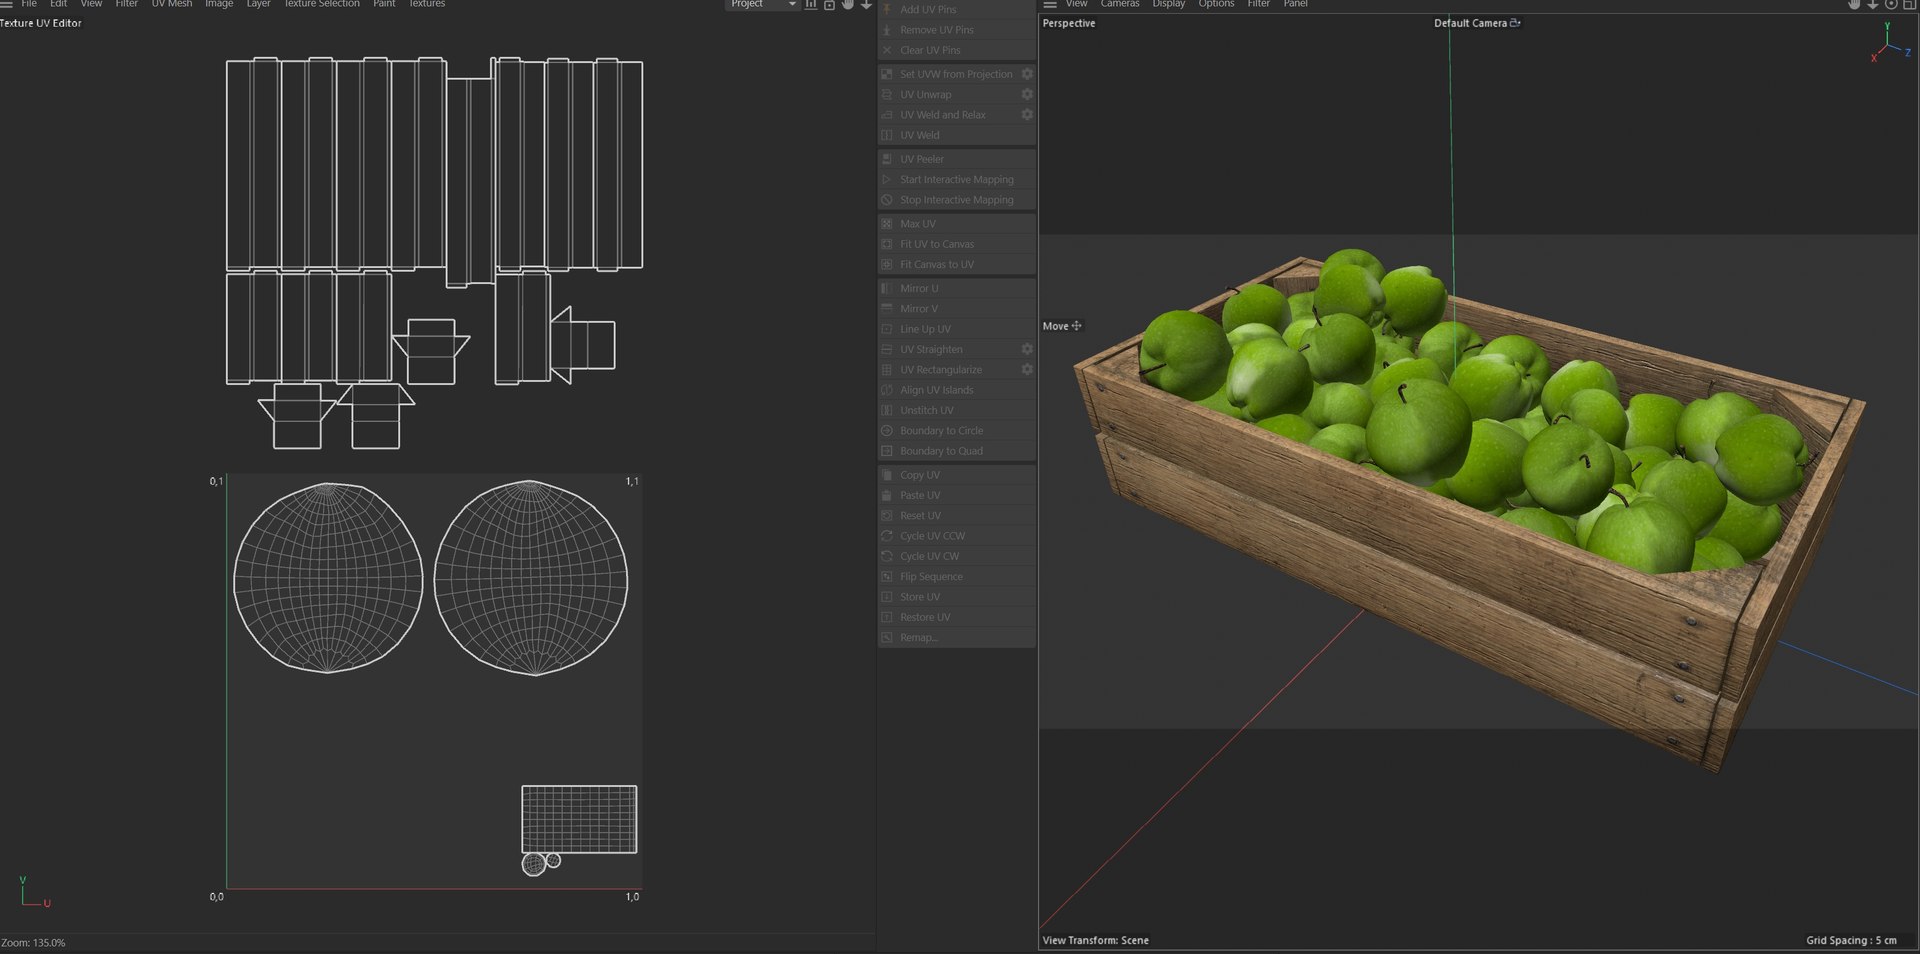This screenshot has width=1920, height=954.
Task: Click the UV editor zoom arrow icon
Action: point(866,4)
